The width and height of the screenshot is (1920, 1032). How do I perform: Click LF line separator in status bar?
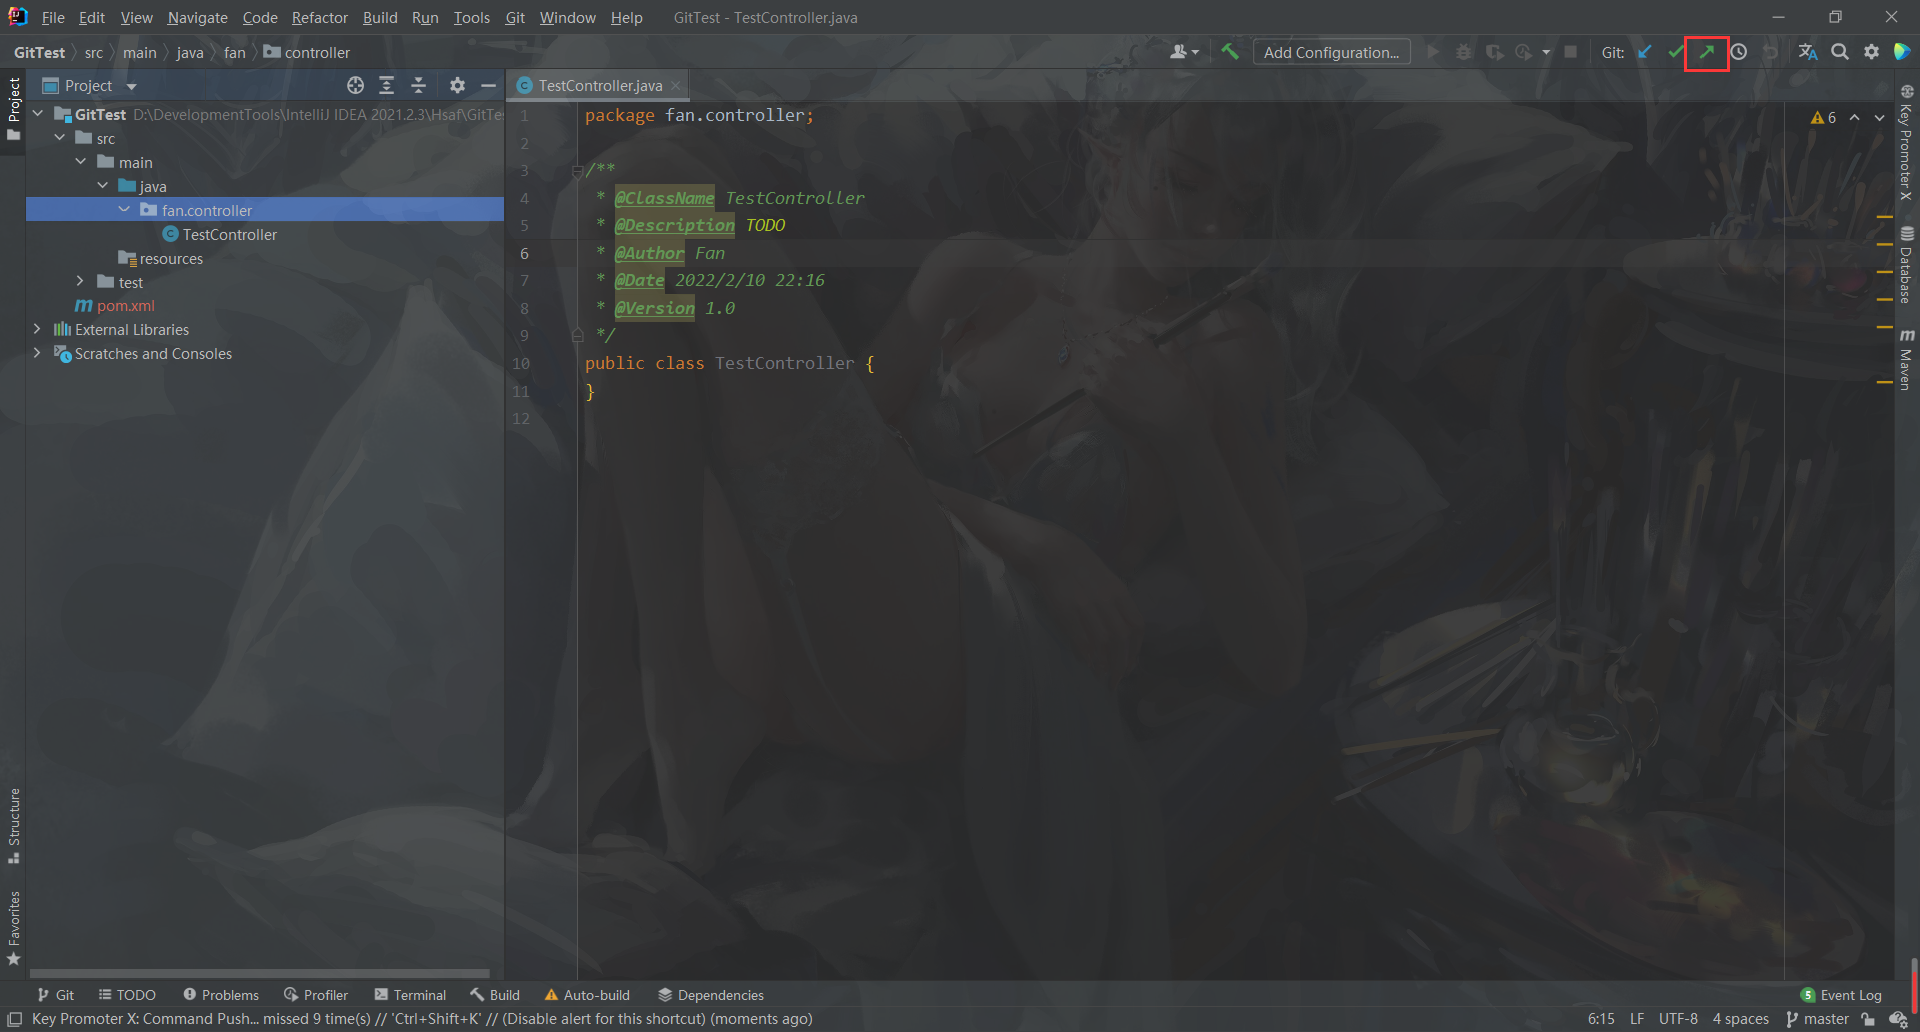pos(1637,1019)
